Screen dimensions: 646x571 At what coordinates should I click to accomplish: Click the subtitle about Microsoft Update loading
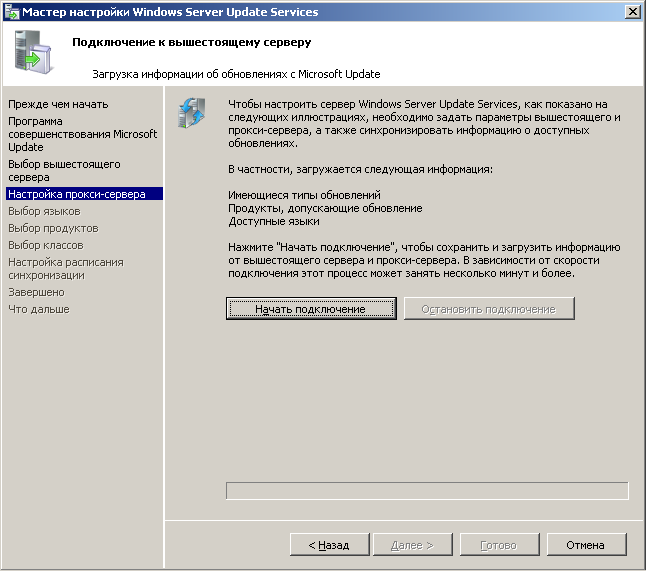[x=236, y=74]
